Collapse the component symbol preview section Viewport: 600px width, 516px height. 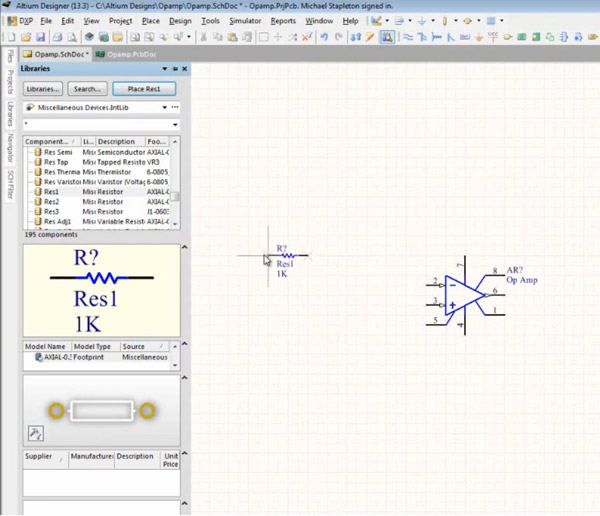pyautogui.click(x=184, y=247)
